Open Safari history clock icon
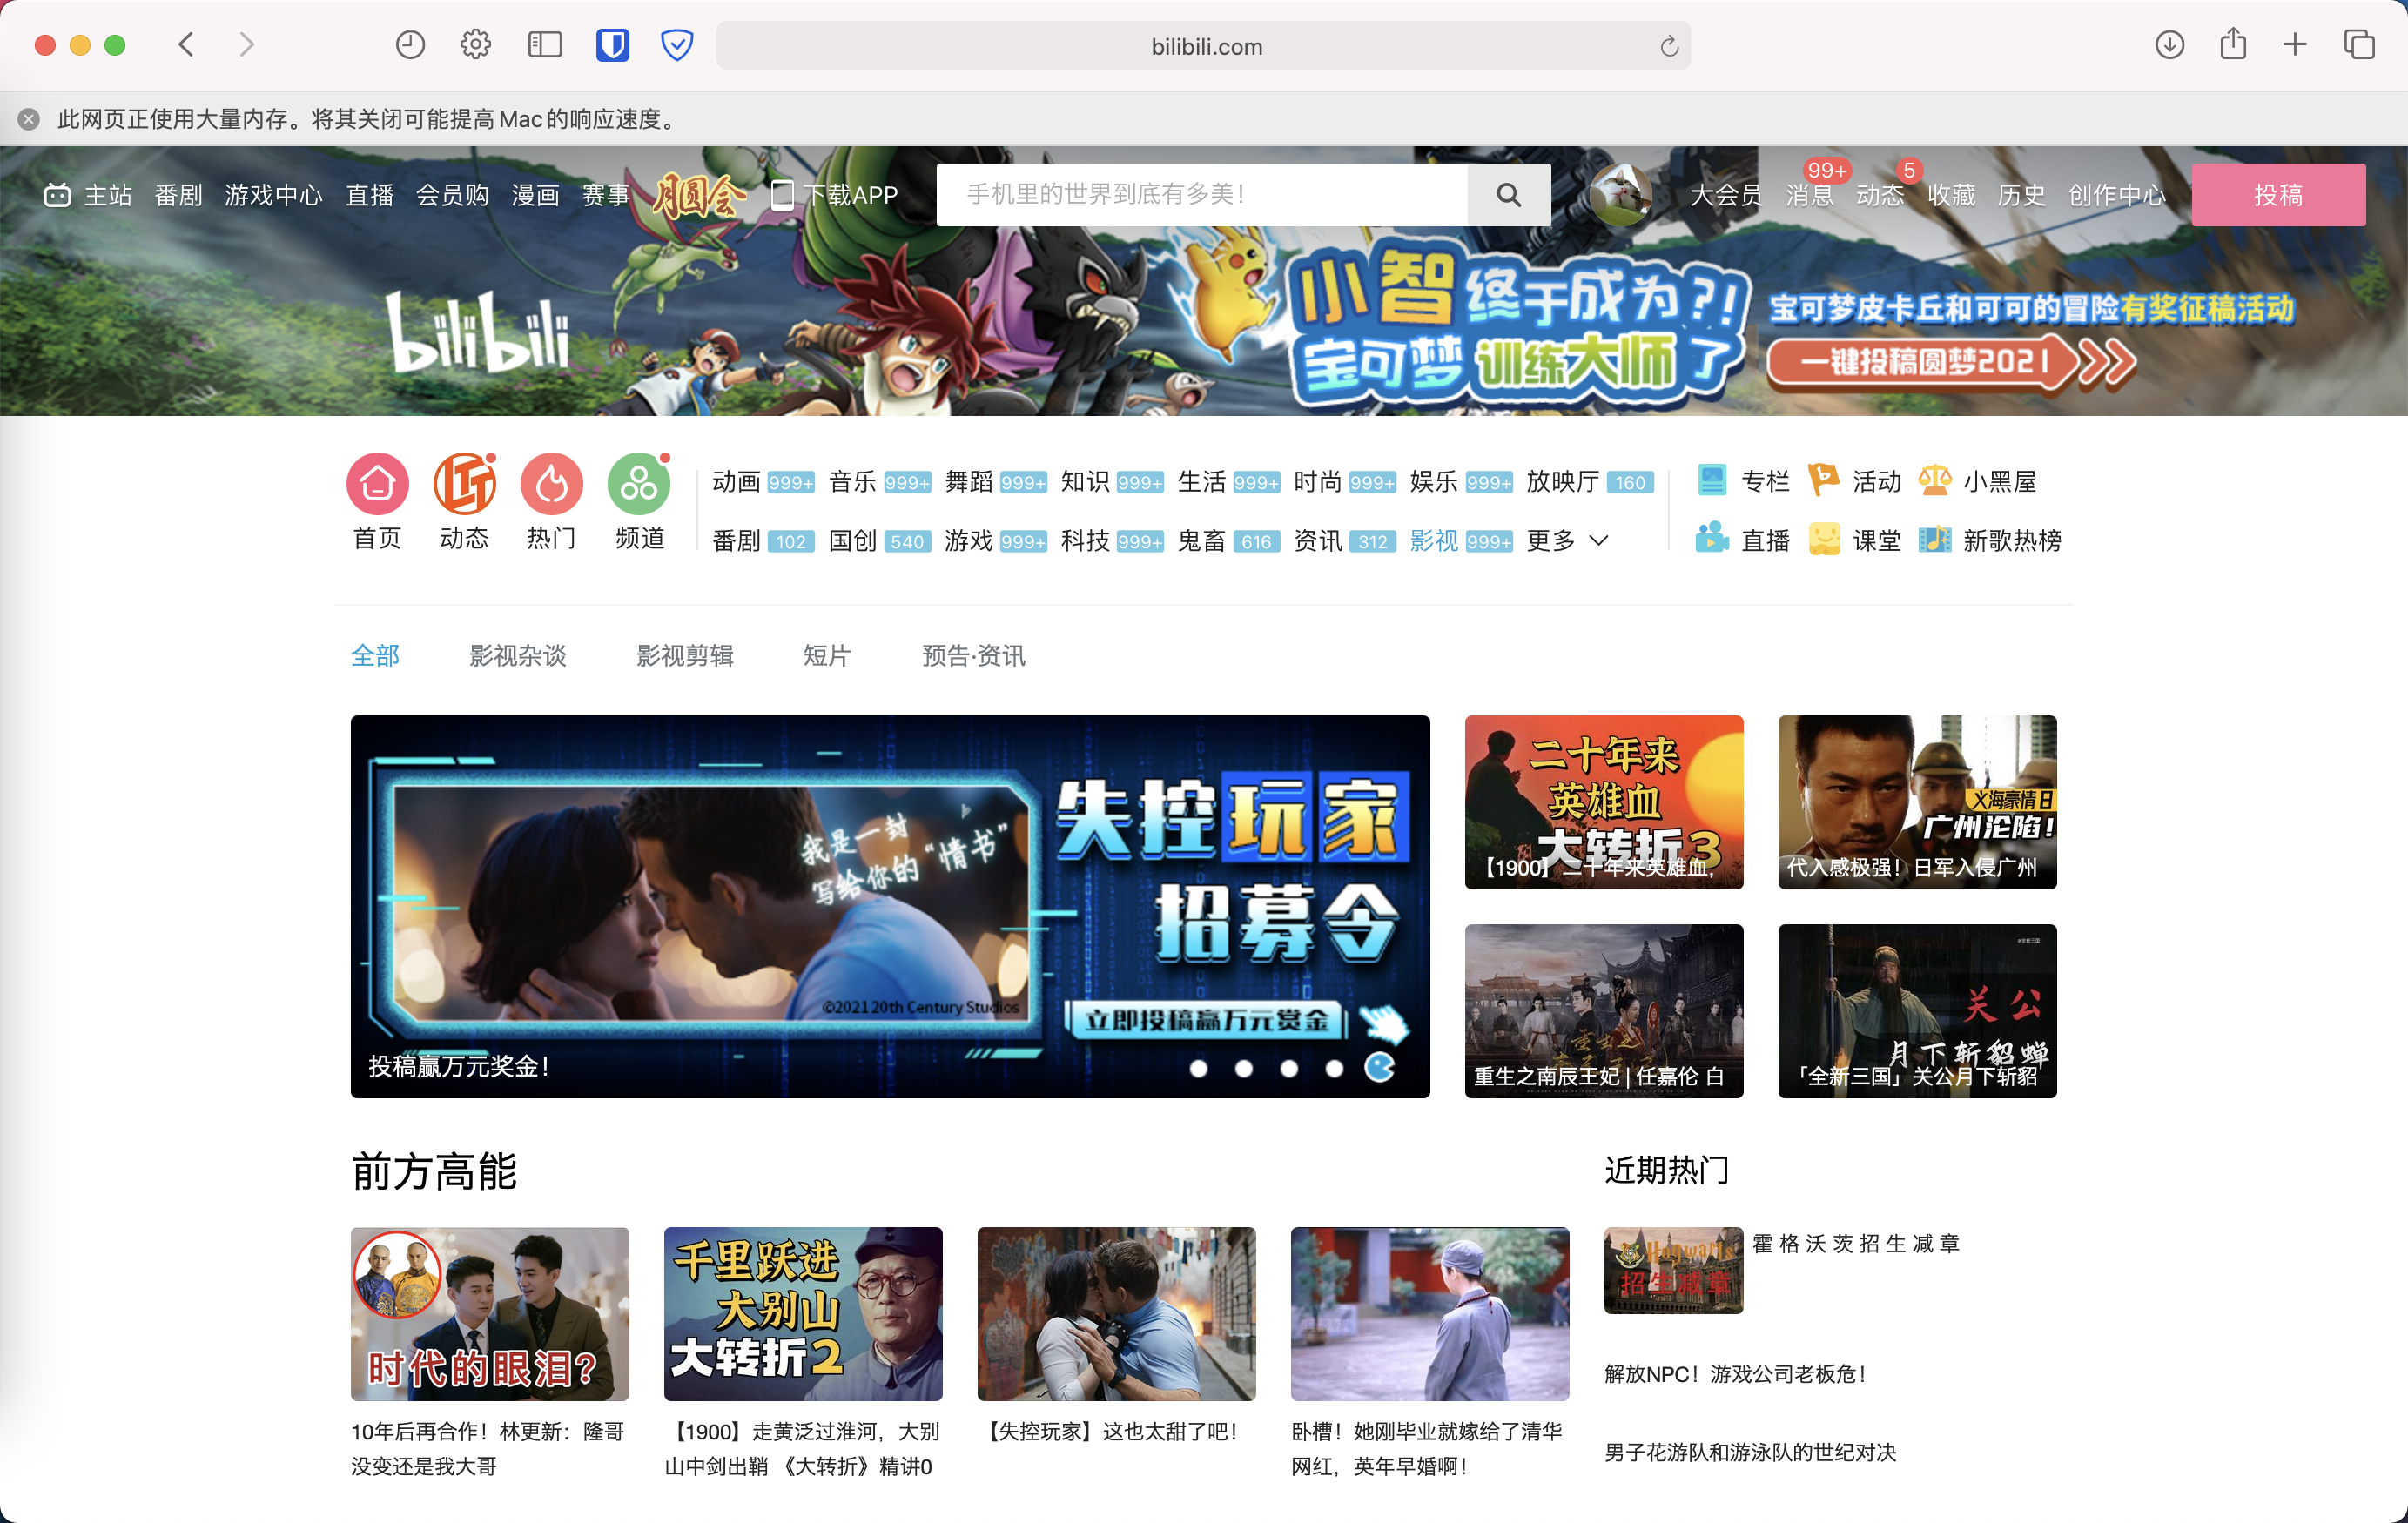Screen dimensions: 2408x1523 click(410, 45)
